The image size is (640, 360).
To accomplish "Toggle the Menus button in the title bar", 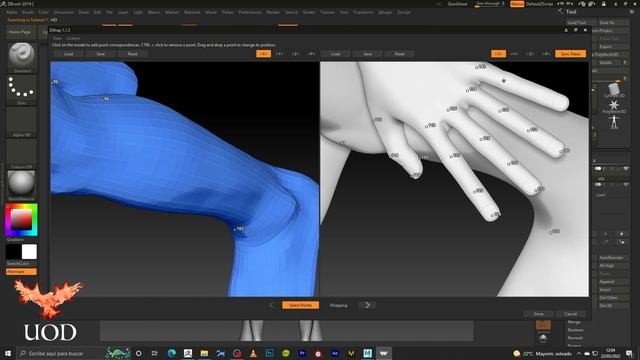I will (x=517, y=4).
